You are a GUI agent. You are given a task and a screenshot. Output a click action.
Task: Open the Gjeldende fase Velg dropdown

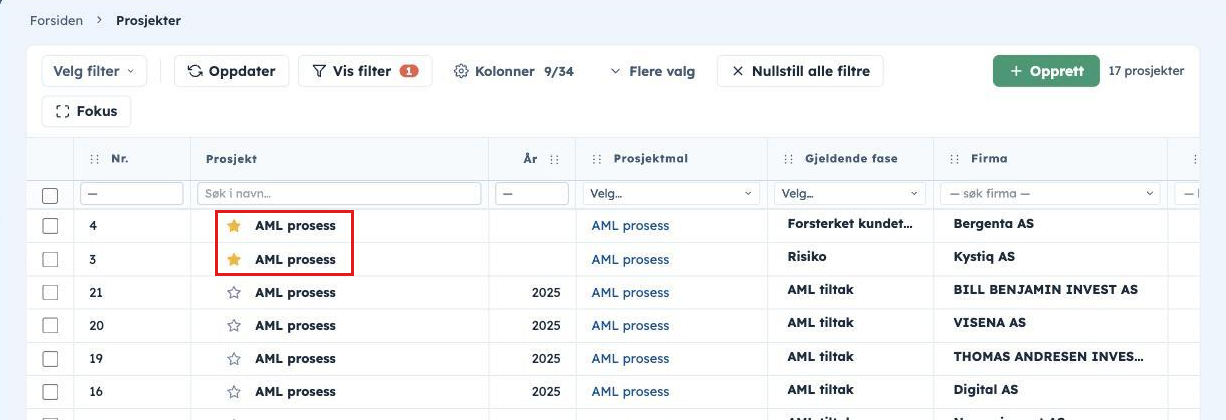pyautogui.click(x=851, y=193)
